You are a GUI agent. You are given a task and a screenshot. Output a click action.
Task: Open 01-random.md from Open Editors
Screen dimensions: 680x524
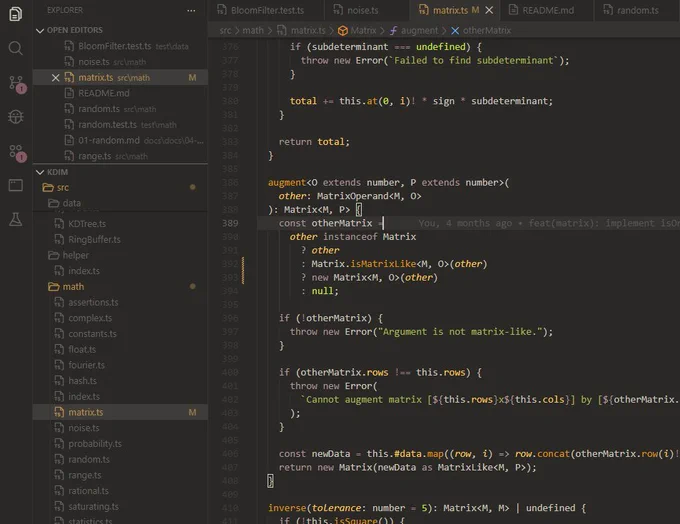(x=120, y=140)
